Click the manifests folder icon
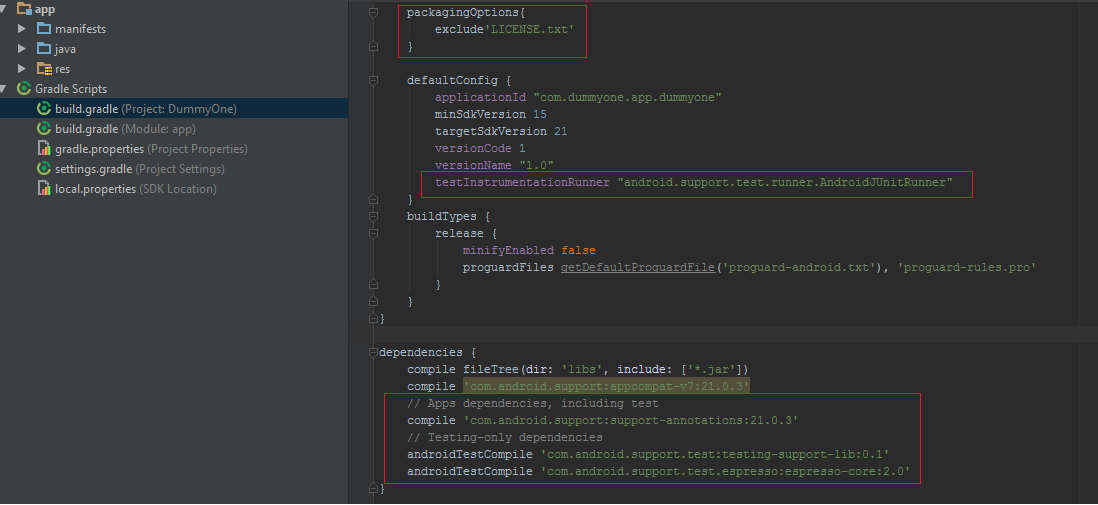This screenshot has width=1098, height=505. (44, 29)
